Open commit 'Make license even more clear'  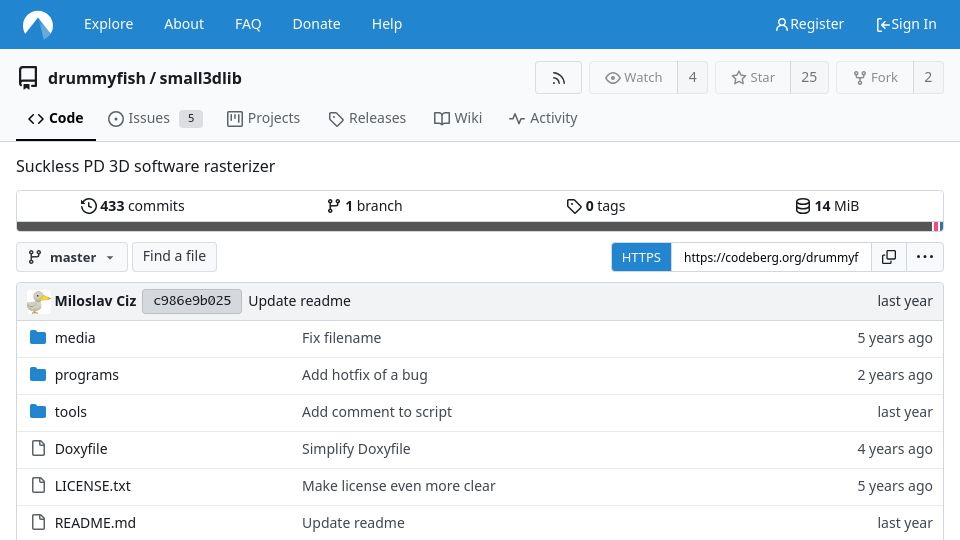[x=399, y=486]
